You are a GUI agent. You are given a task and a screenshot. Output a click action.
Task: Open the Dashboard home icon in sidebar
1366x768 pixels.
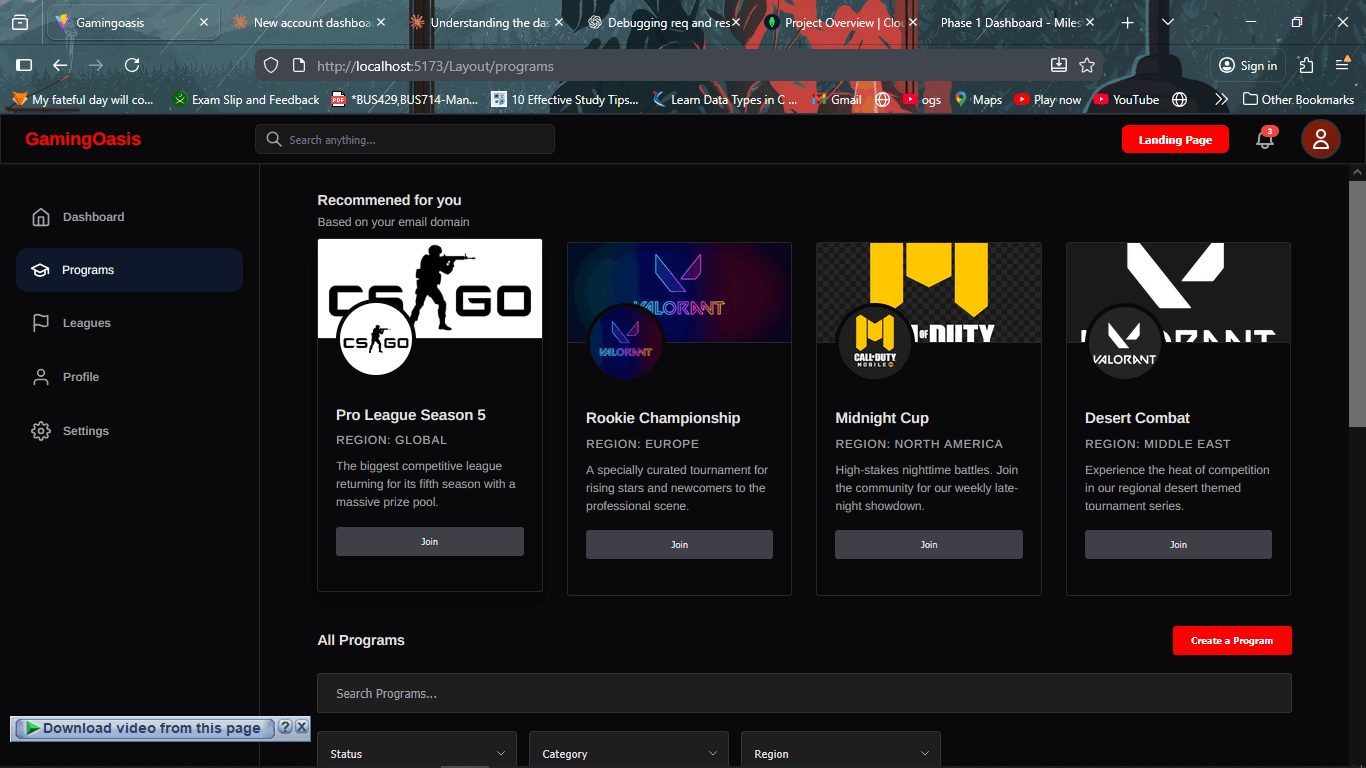pyautogui.click(x=41, y=217)
